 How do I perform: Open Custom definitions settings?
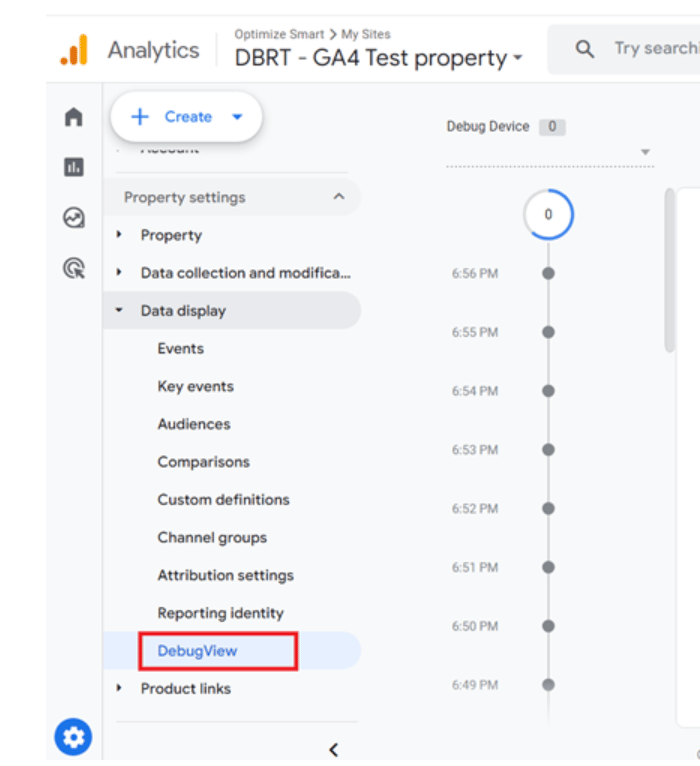pos(223,500)
